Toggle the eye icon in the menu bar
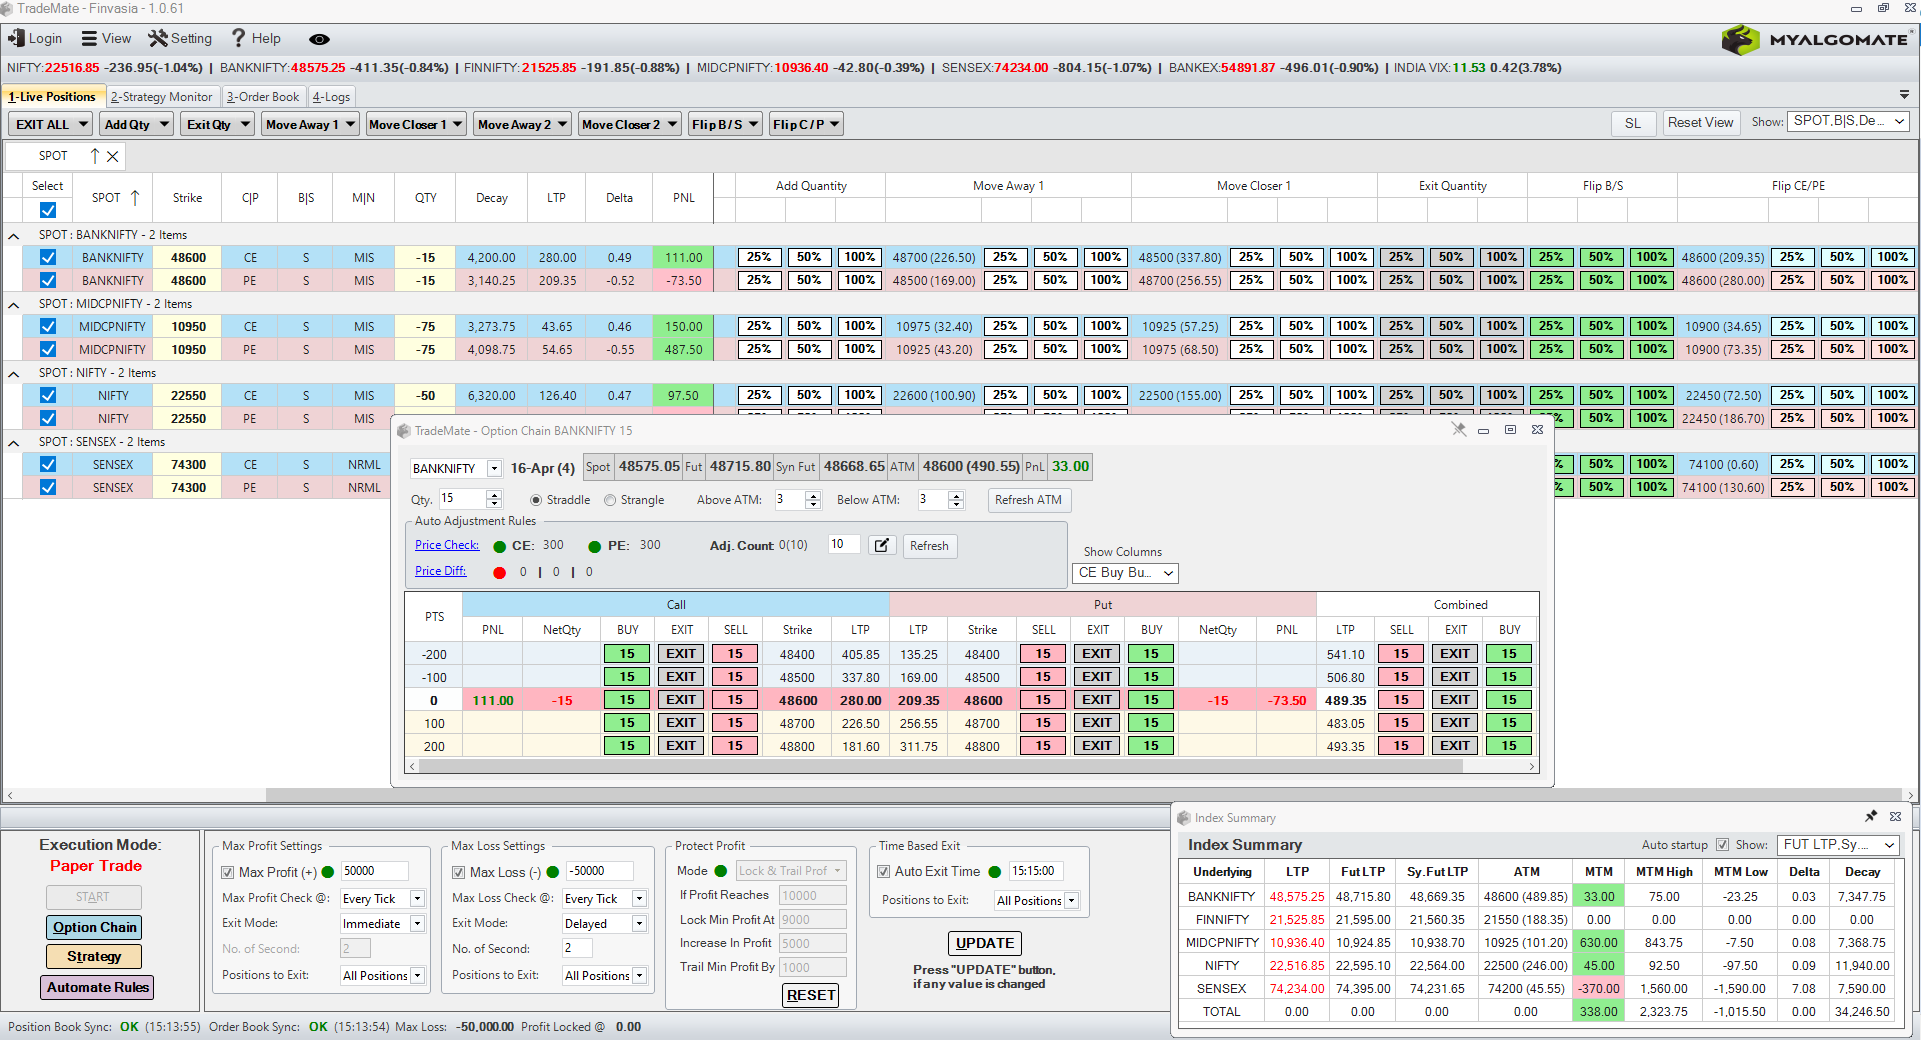Screen dimensions: 1921x1040 (x=319, y=39)
